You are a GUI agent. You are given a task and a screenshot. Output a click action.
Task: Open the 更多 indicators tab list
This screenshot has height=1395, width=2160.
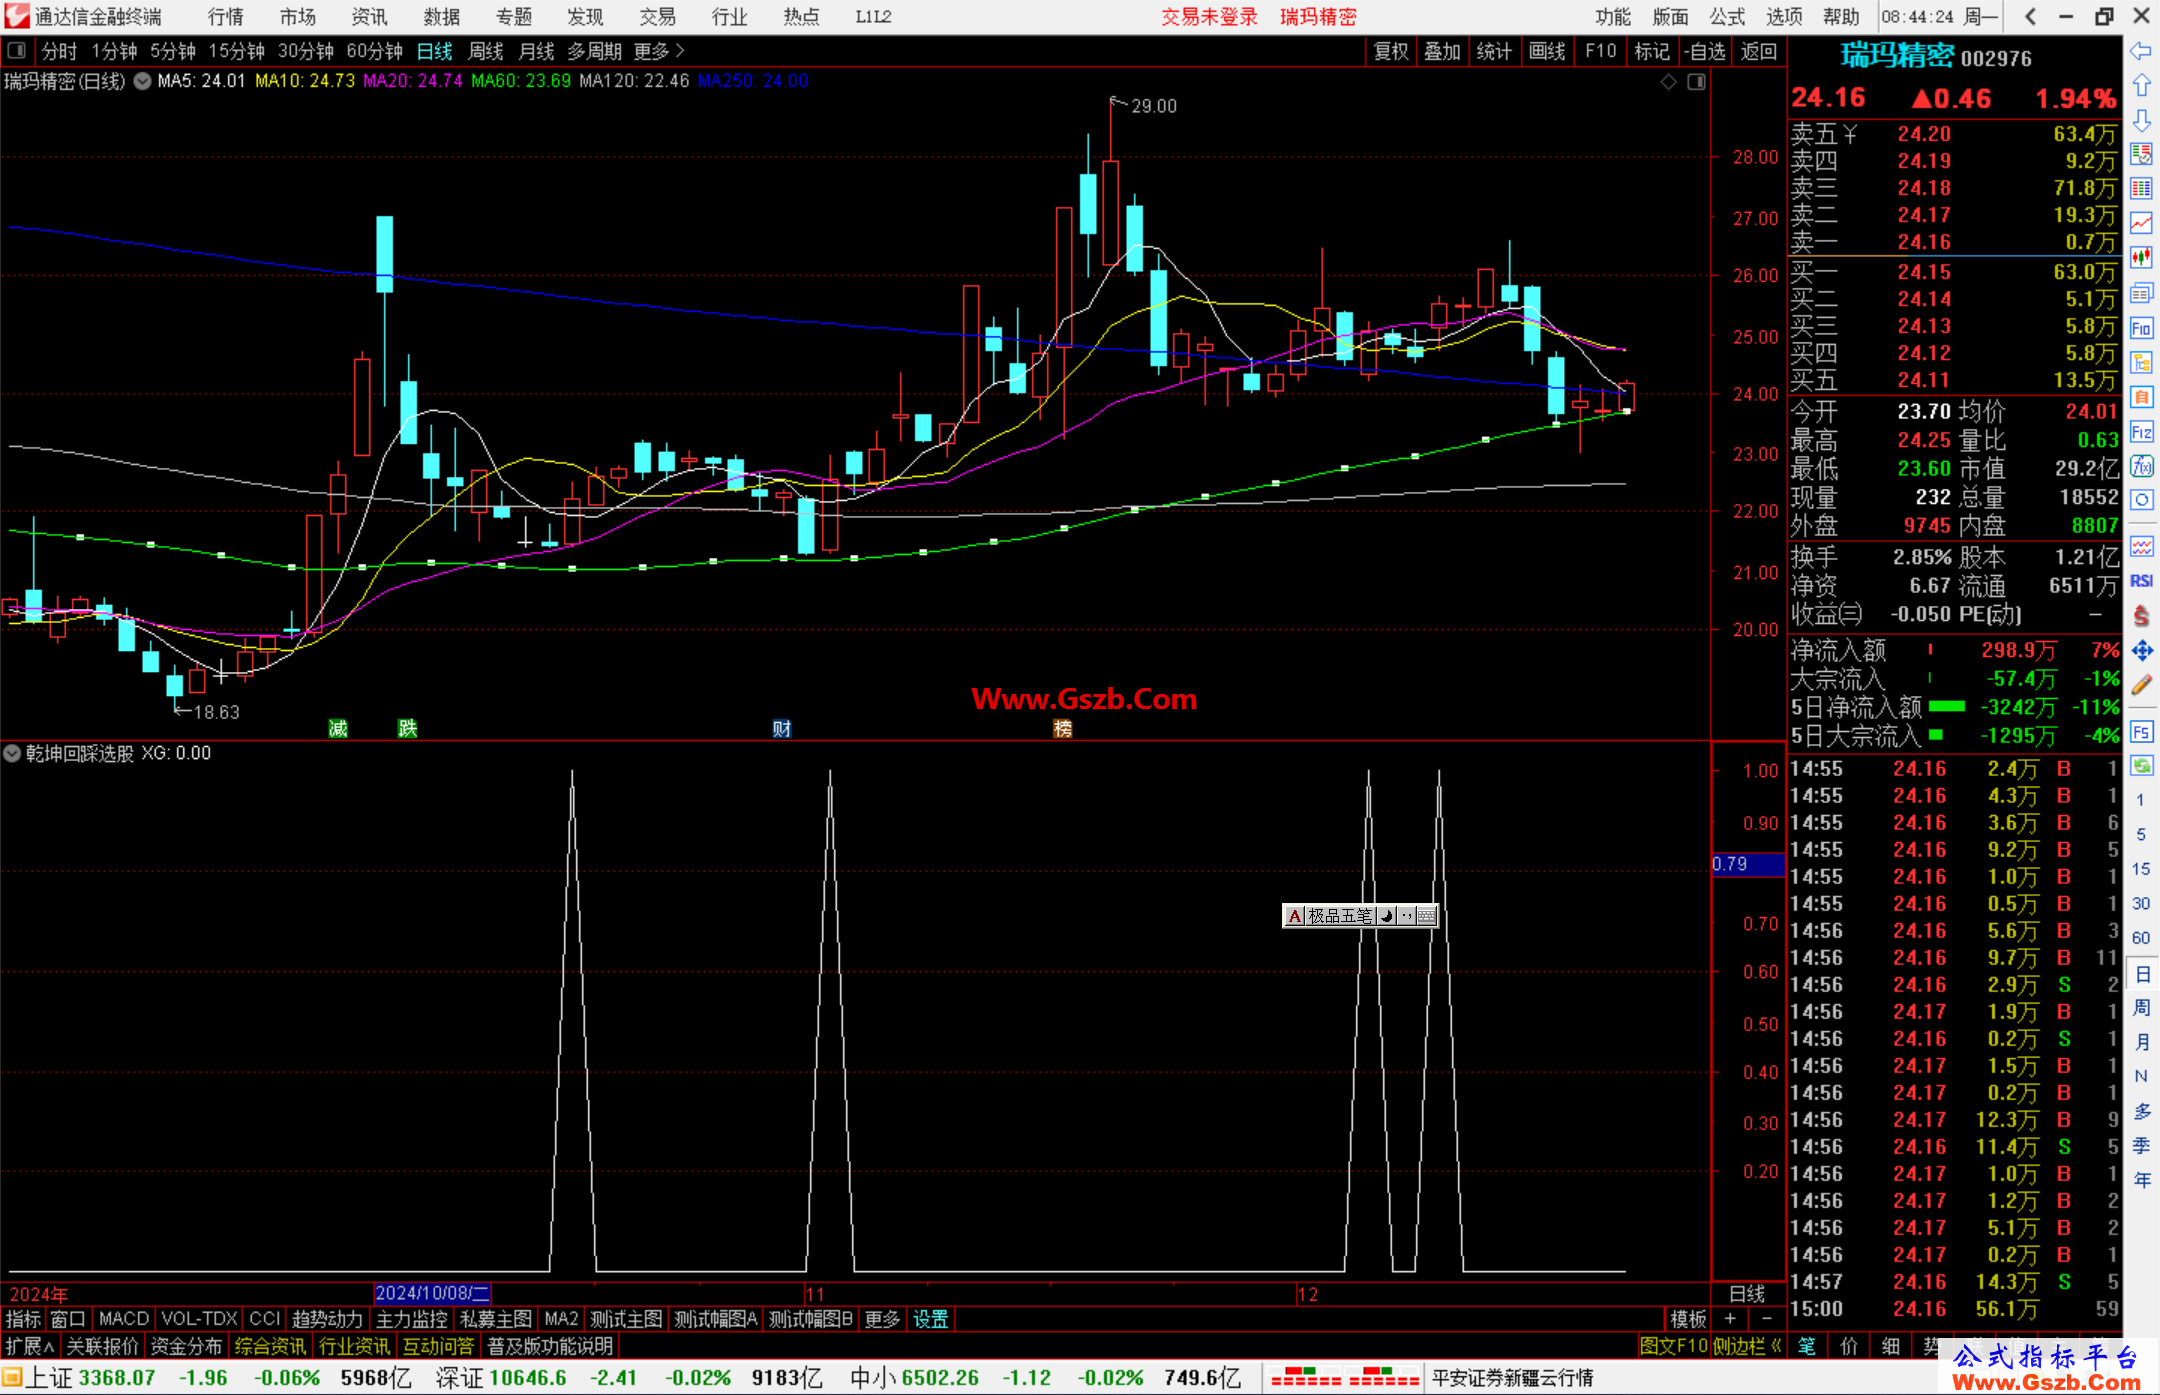pyautogui.click(x=882, y=1319)
